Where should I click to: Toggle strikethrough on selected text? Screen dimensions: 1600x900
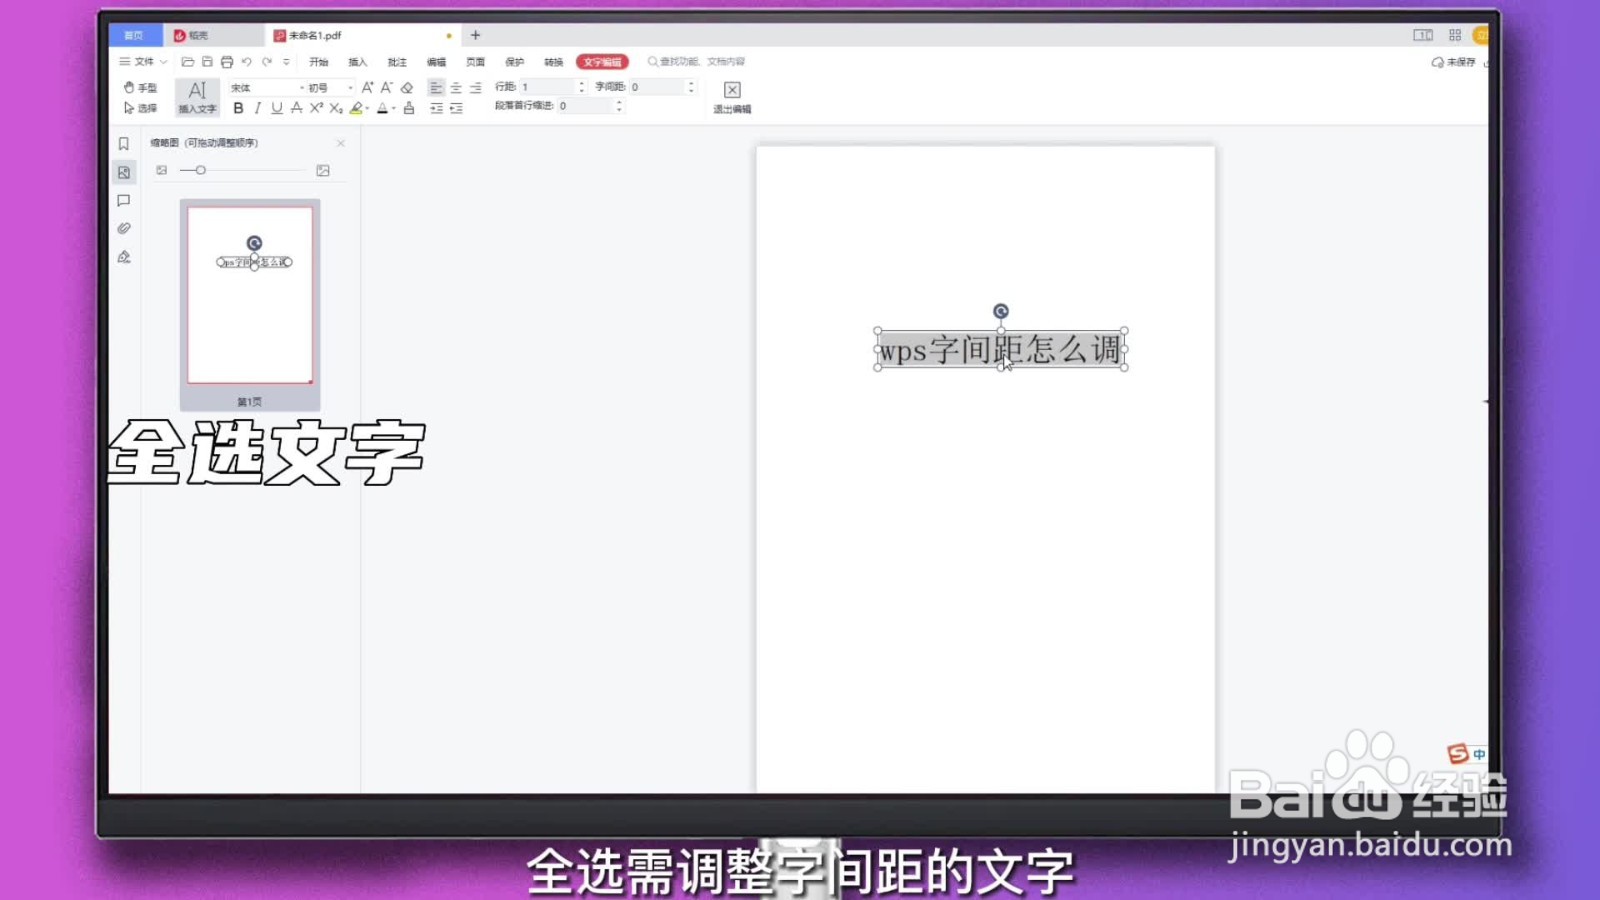296,108
